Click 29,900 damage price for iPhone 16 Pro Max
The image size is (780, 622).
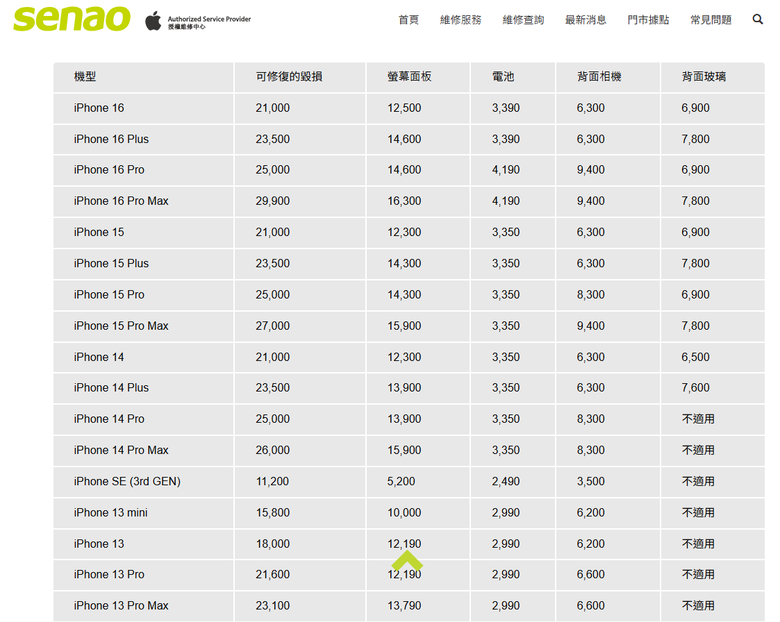click(273, 201)
